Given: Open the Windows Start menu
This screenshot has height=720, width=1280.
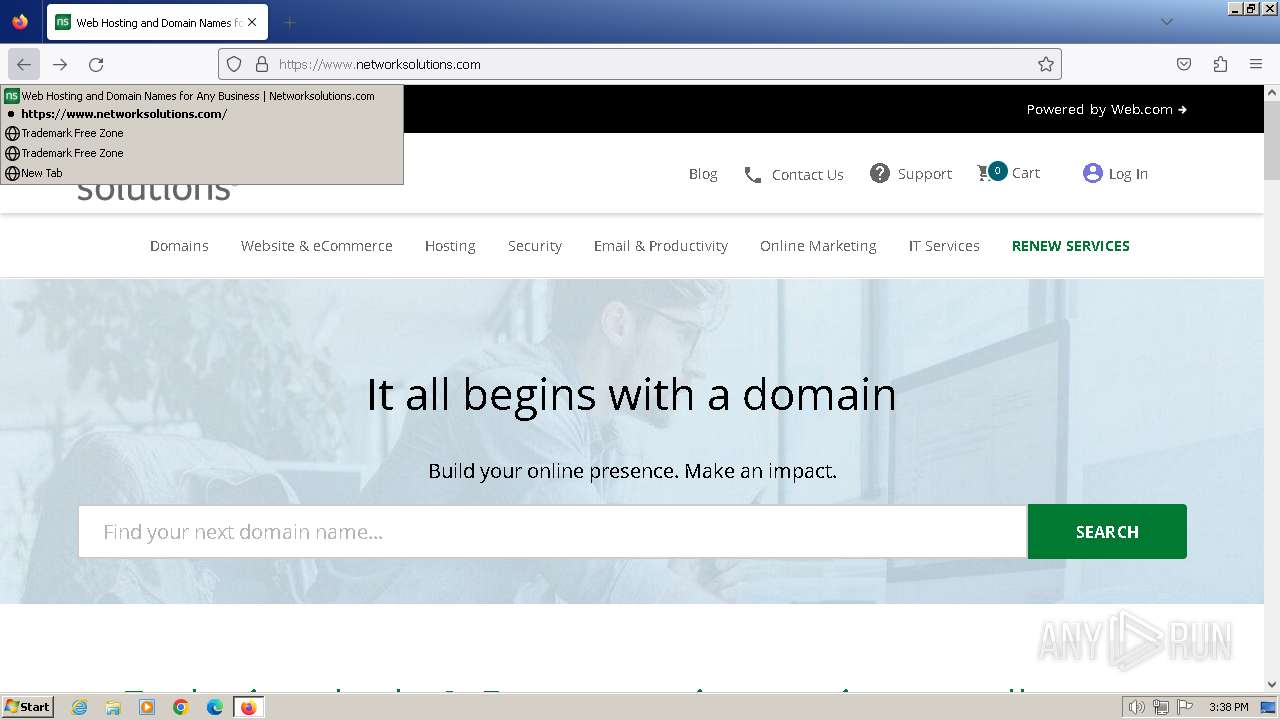Looking at the screenshot, I should (27, 707).
